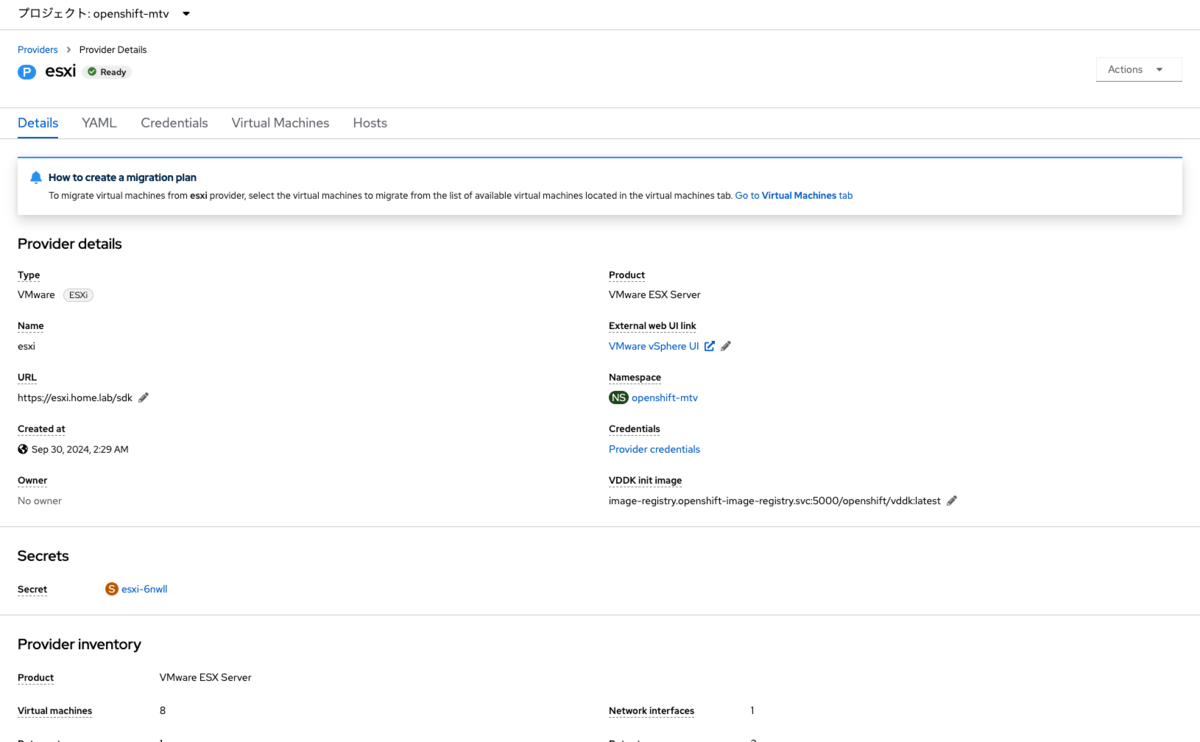Edit the external web UI link pencil icon
Viewport: 1200px width, 742px height.
[726, 346]
